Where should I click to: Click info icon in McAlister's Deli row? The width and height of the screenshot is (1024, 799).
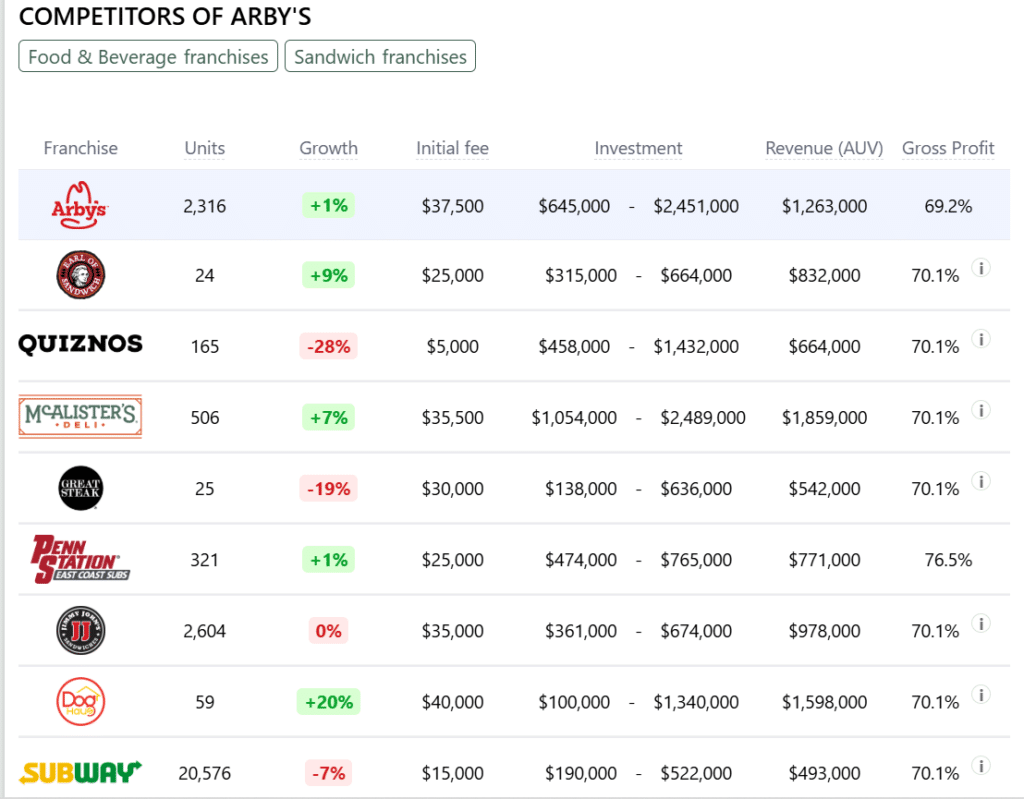981,410
